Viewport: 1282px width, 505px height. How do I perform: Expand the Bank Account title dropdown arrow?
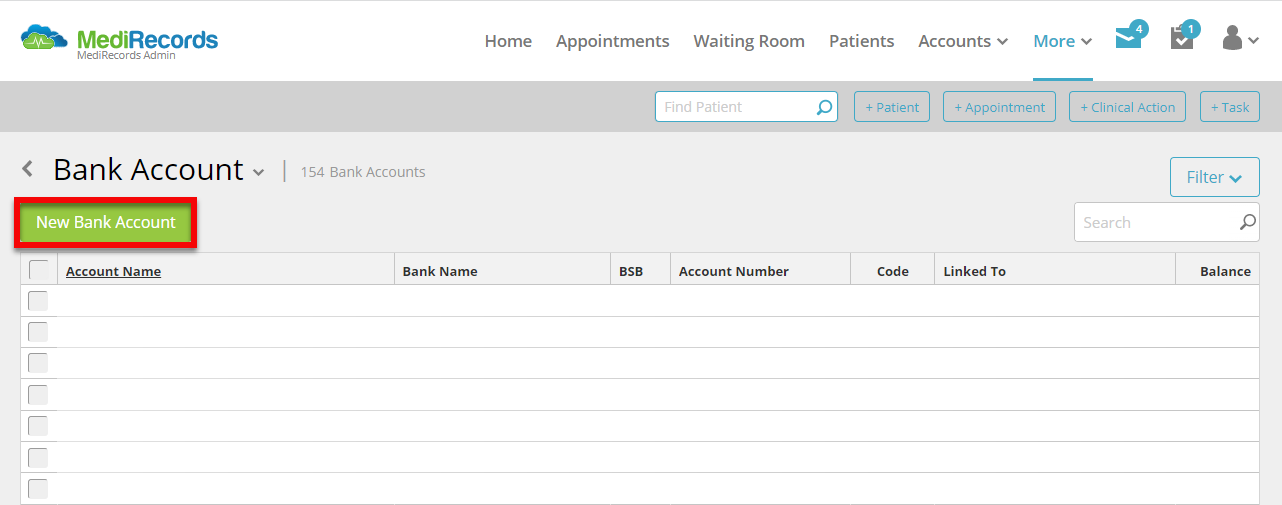click(258, 172)
